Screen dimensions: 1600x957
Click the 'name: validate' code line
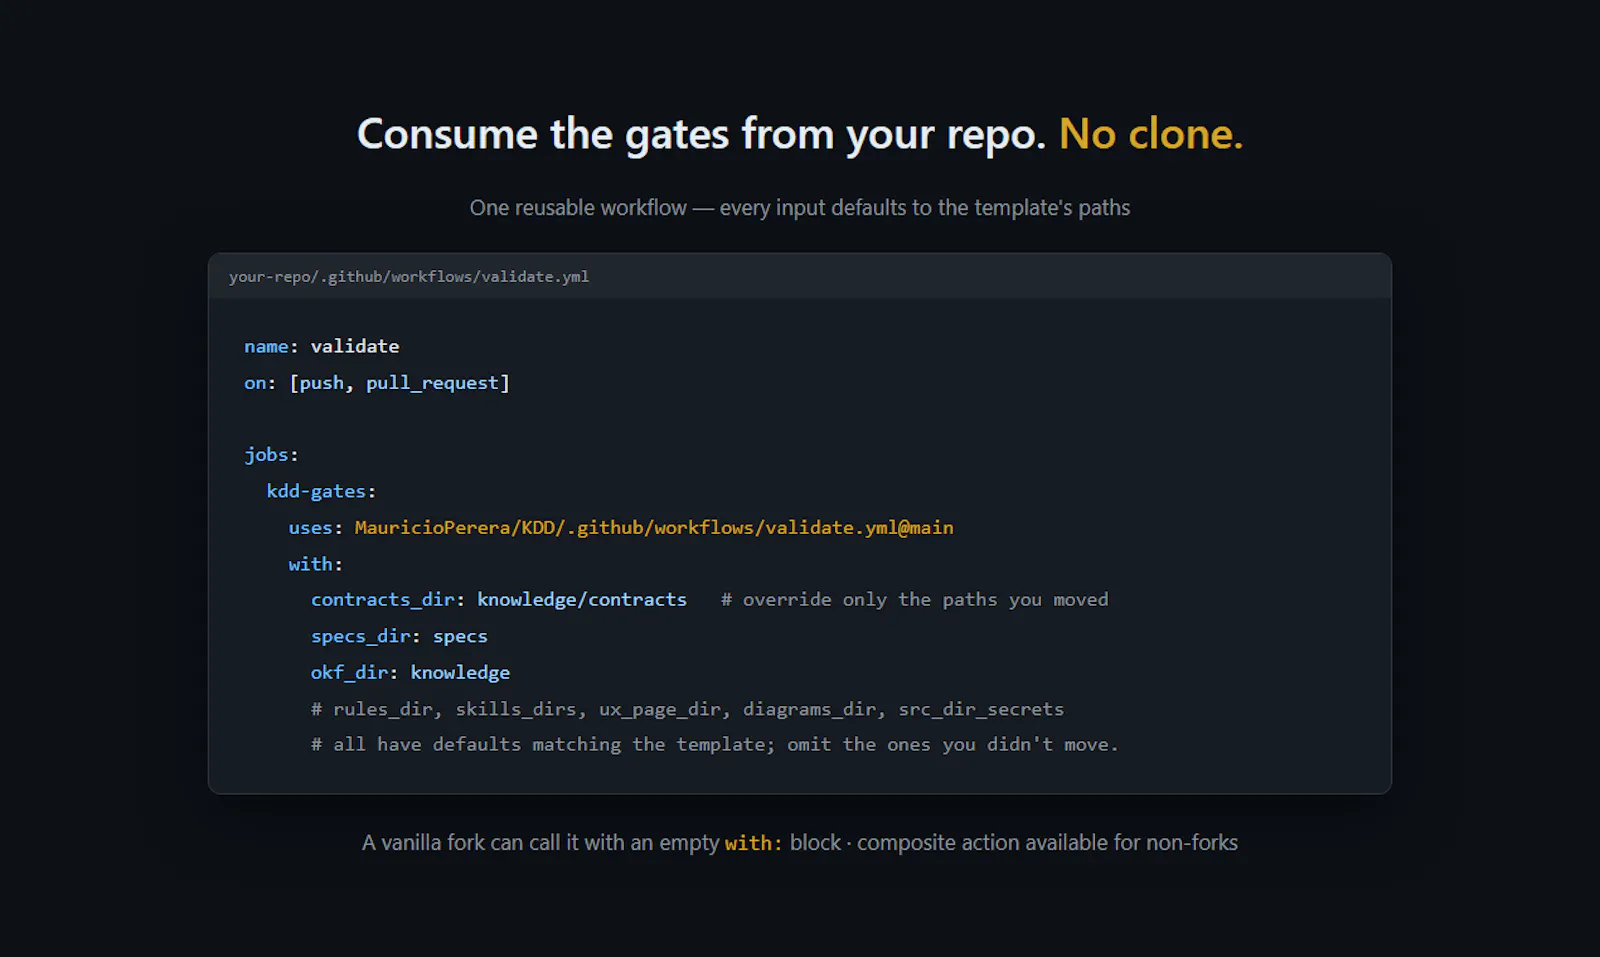coord(322,346)
